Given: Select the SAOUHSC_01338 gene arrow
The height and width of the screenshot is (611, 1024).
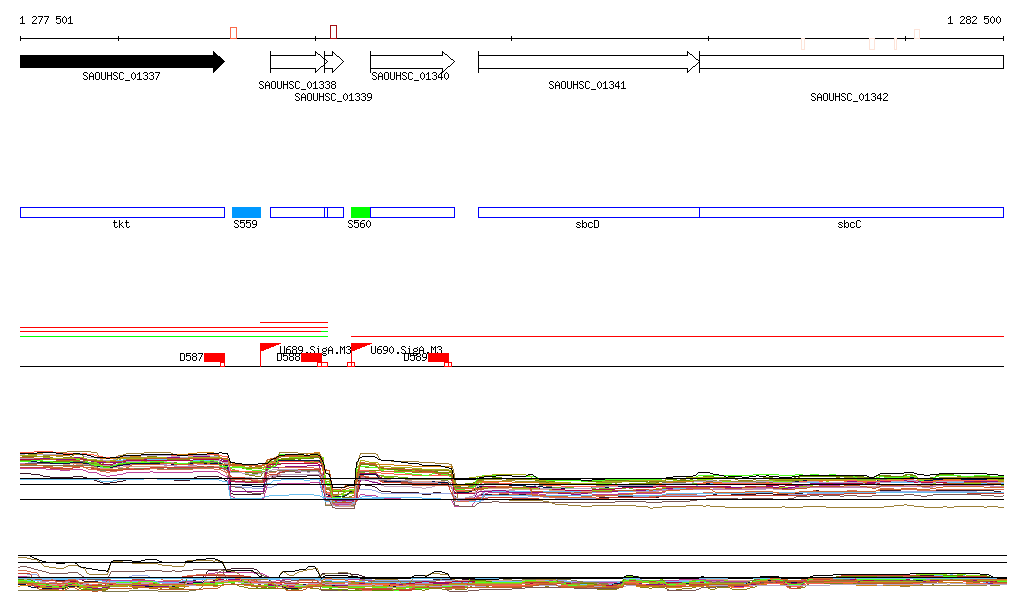Looking at the screenshot, I should (291, 62).
